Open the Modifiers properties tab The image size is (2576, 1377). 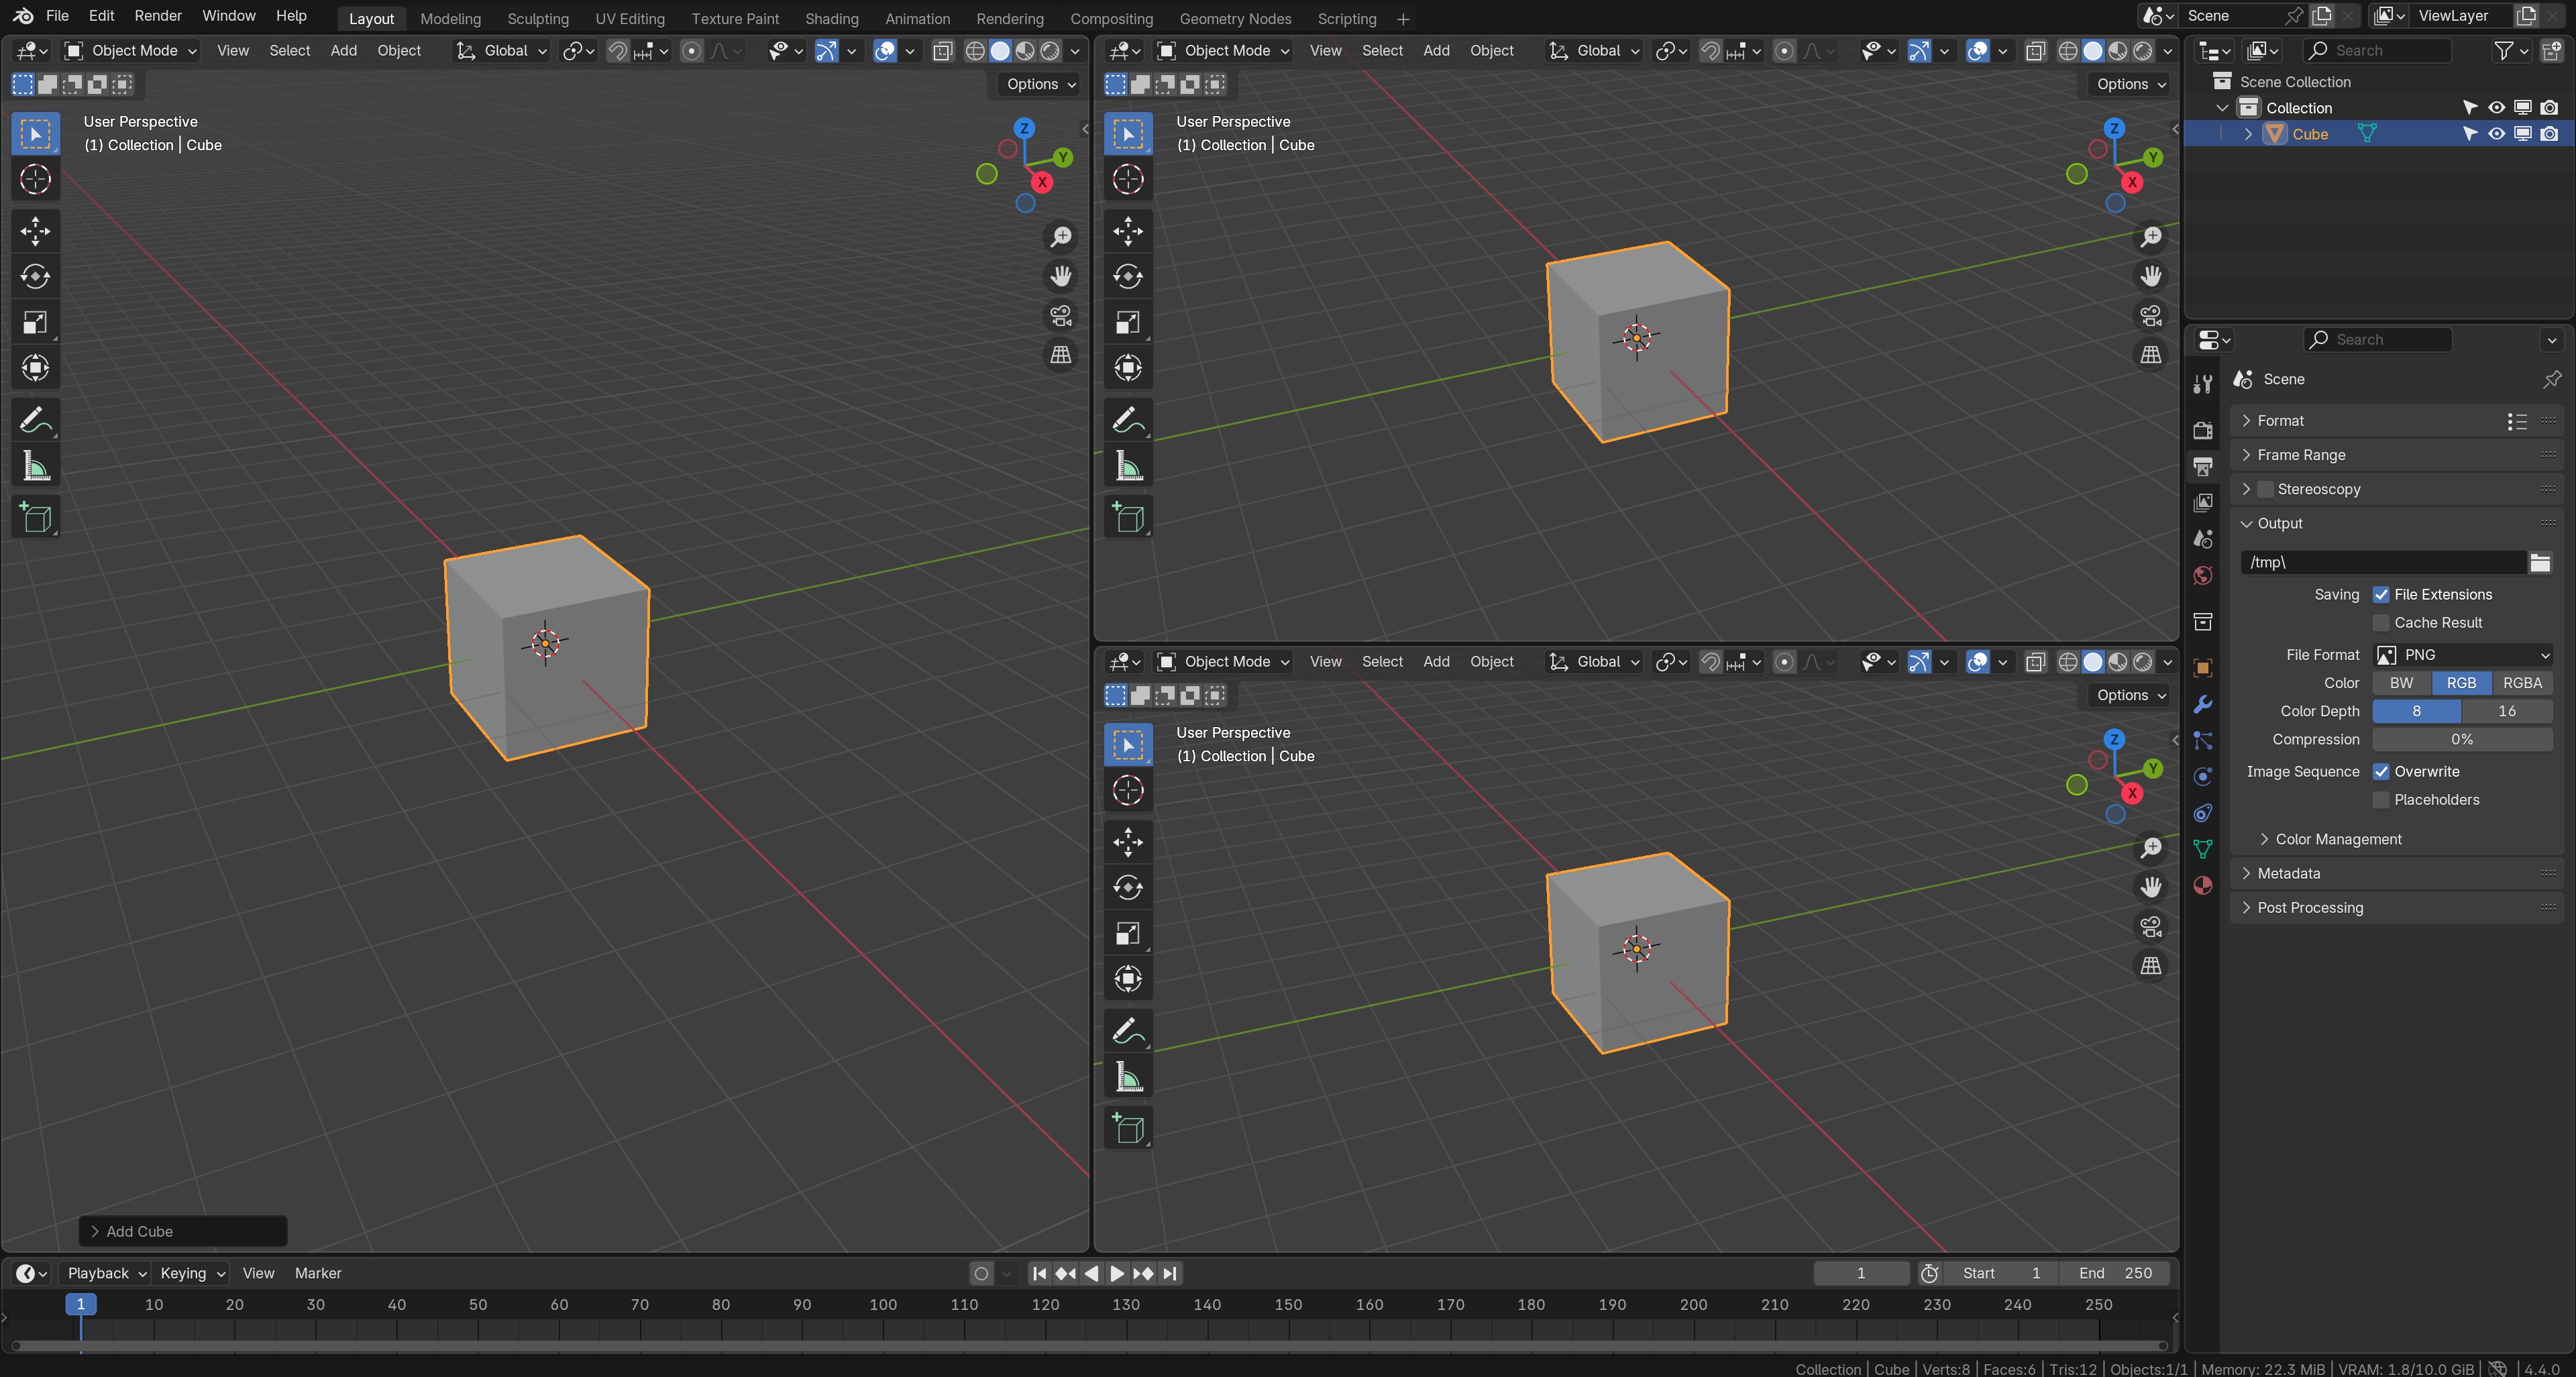[2202, 704]
